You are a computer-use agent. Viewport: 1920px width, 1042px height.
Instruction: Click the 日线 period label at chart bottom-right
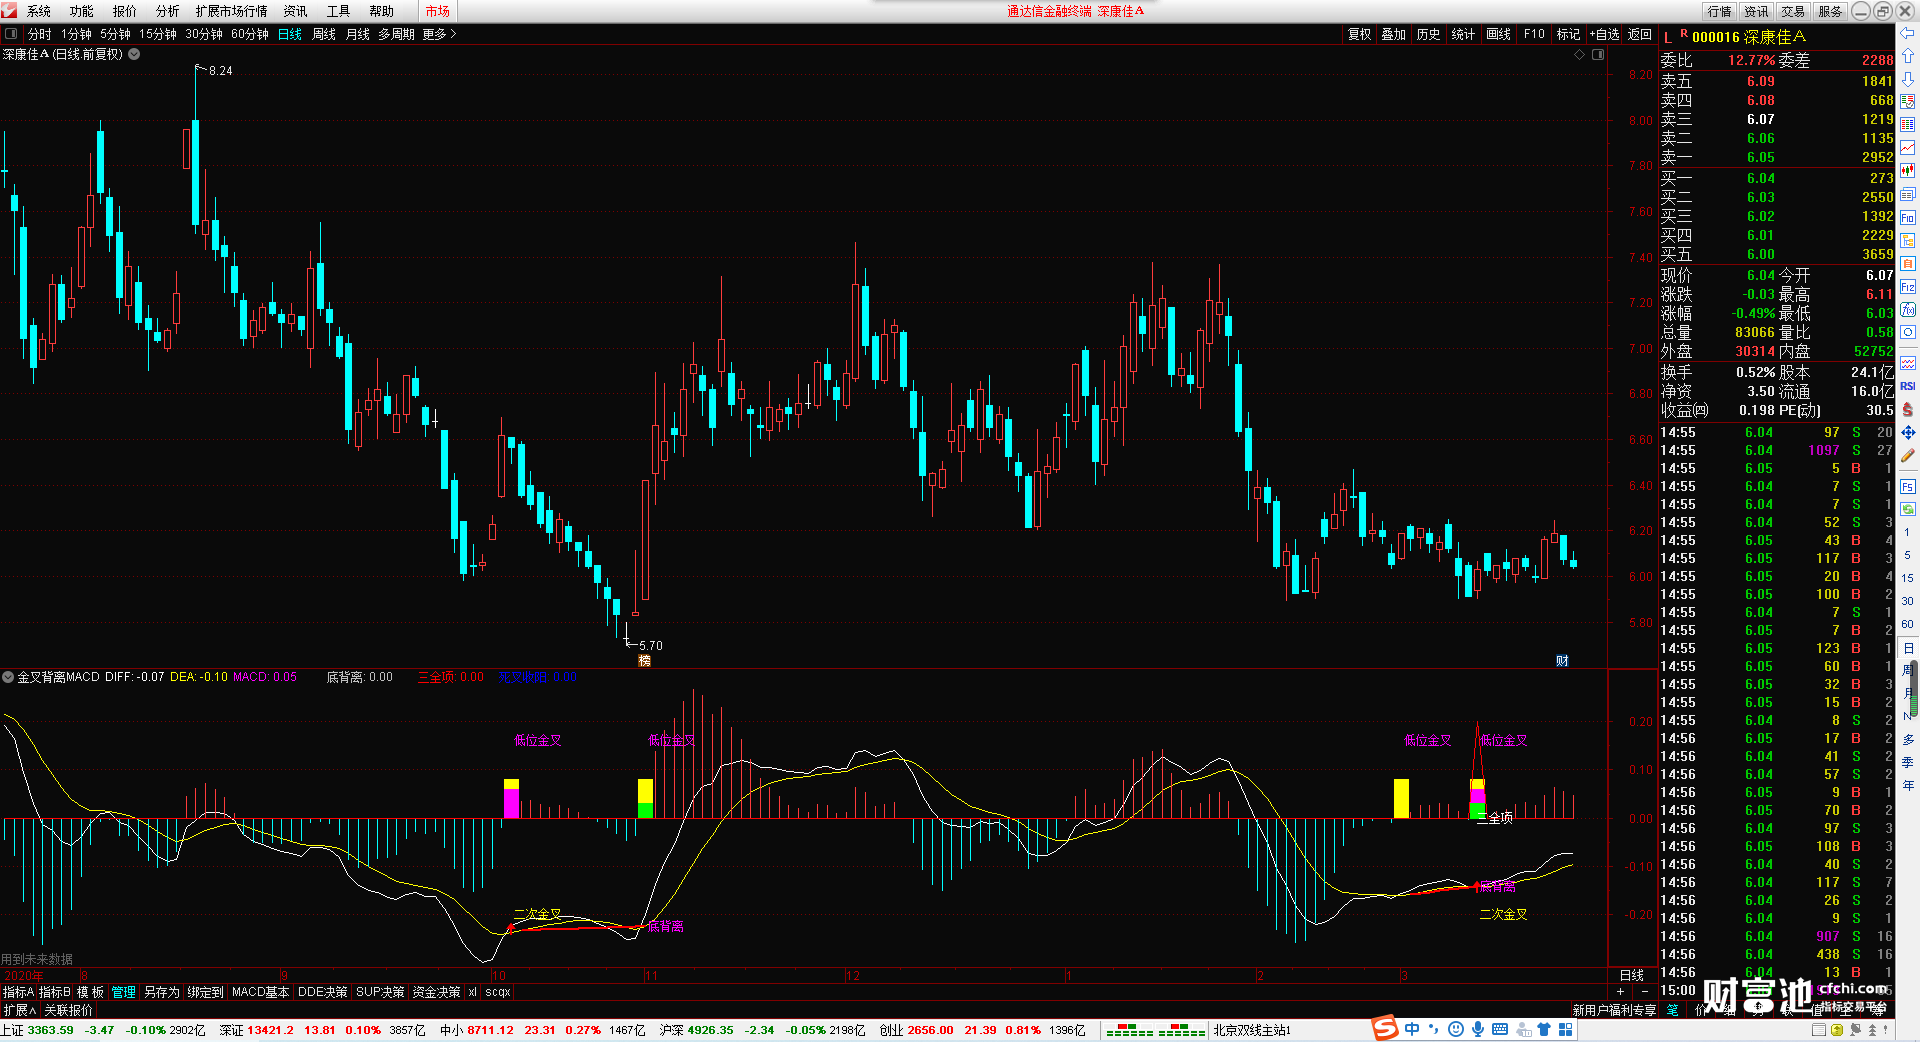tap(1632, 975)
